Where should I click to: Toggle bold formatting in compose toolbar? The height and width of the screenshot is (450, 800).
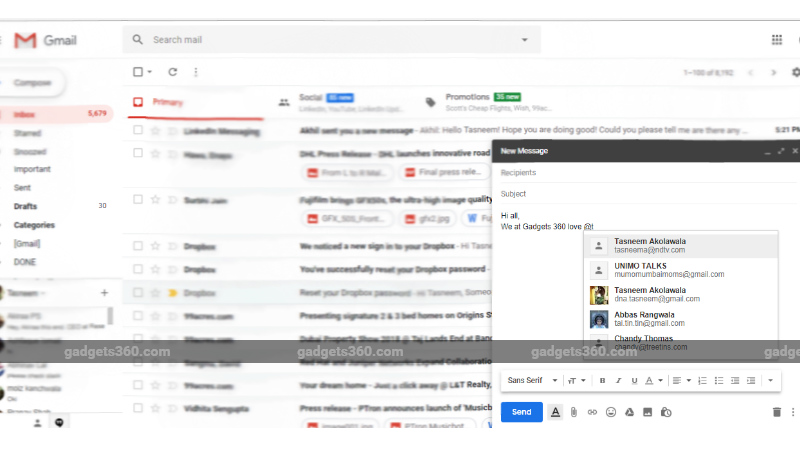pos(602,381)
